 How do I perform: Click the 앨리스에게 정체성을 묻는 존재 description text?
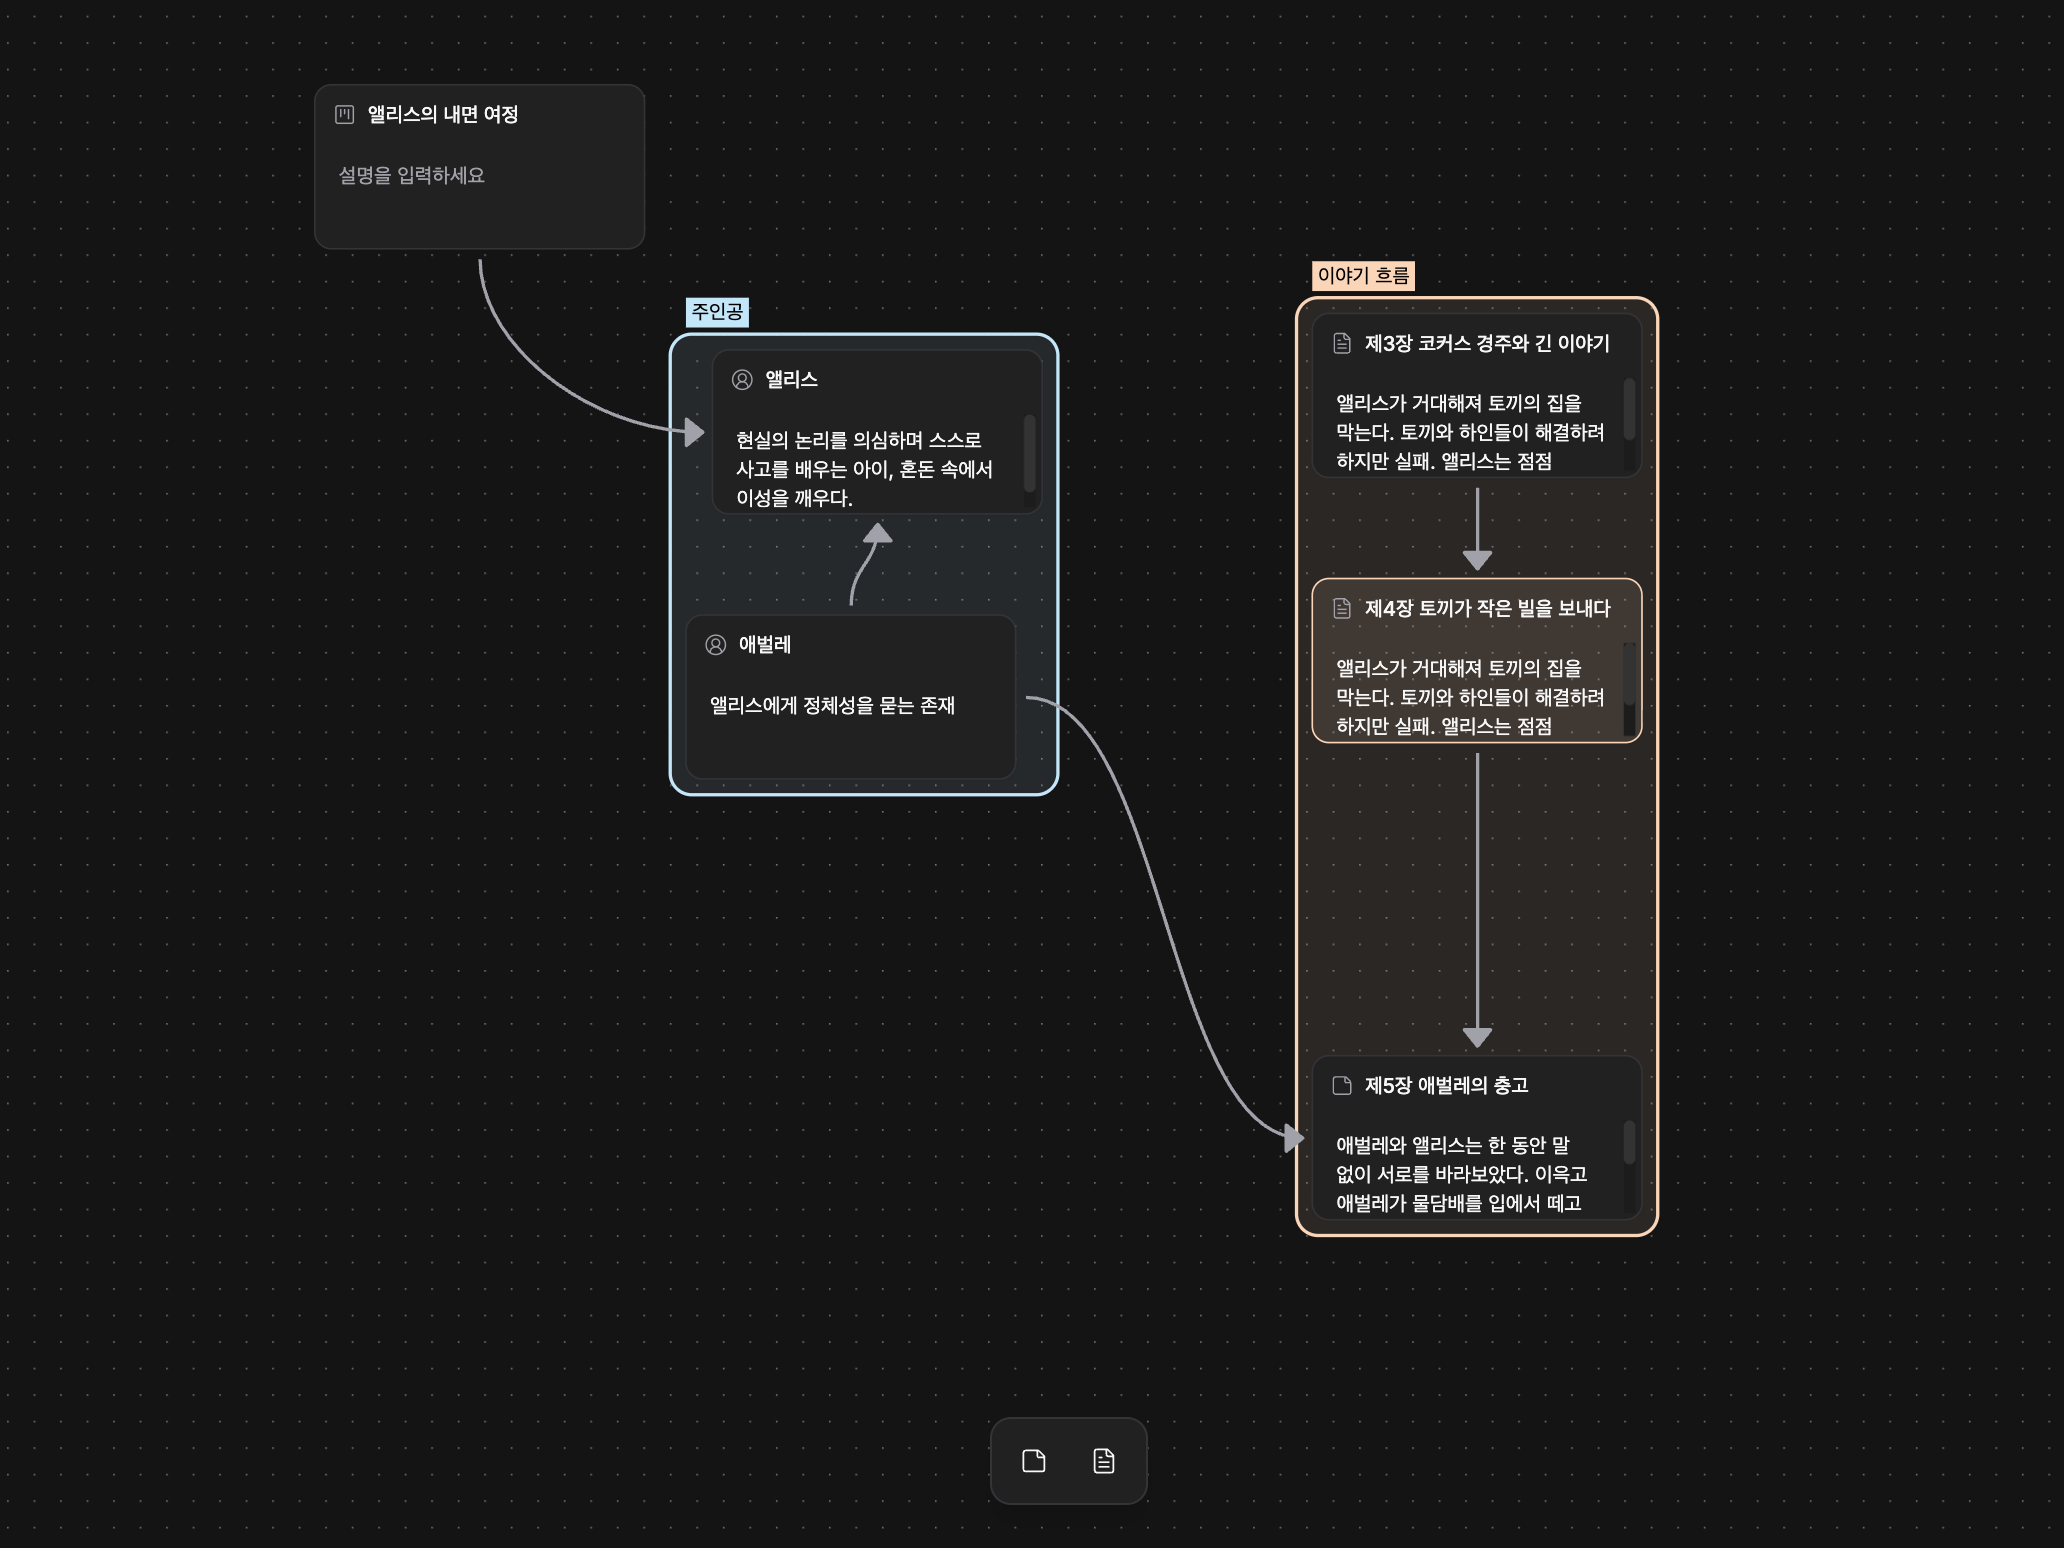[832, 706]
